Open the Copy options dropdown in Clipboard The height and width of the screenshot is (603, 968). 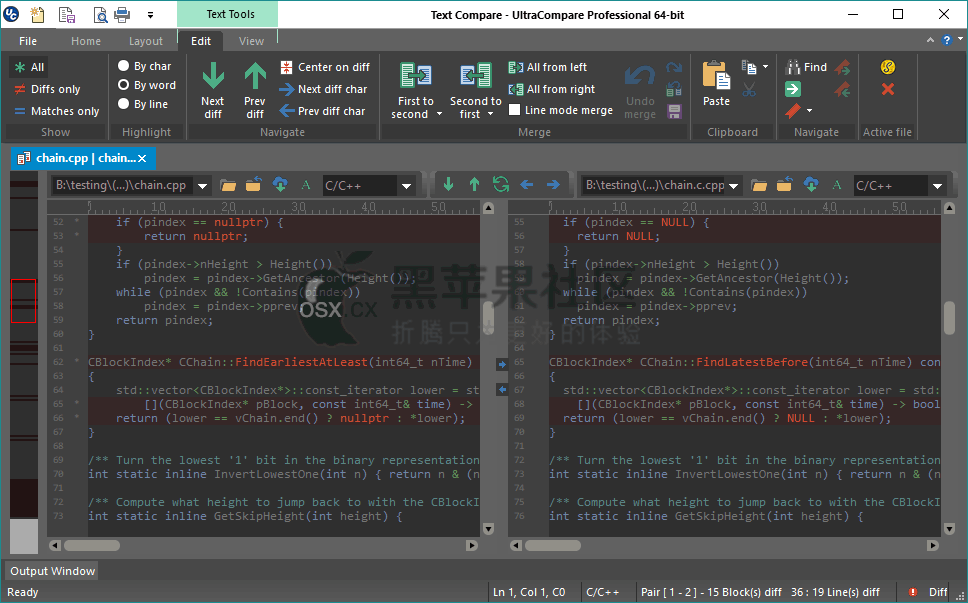pos(766,67)
